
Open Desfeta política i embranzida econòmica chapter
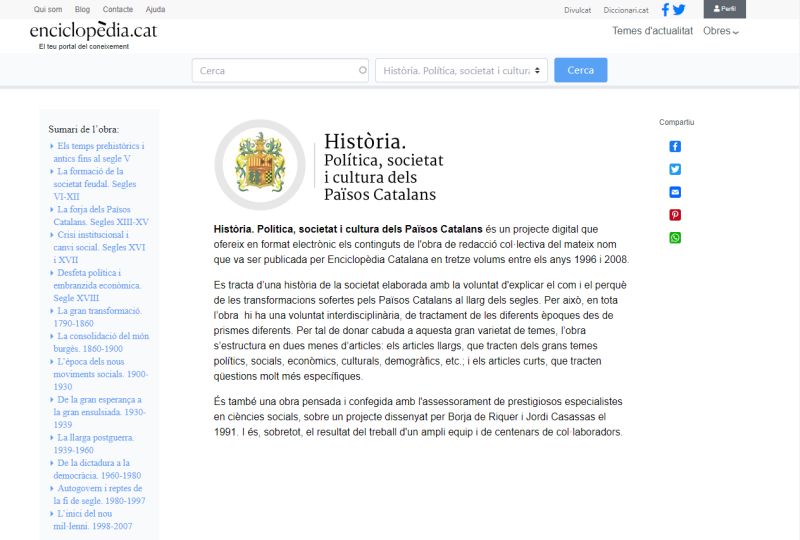tap(97, 285)
